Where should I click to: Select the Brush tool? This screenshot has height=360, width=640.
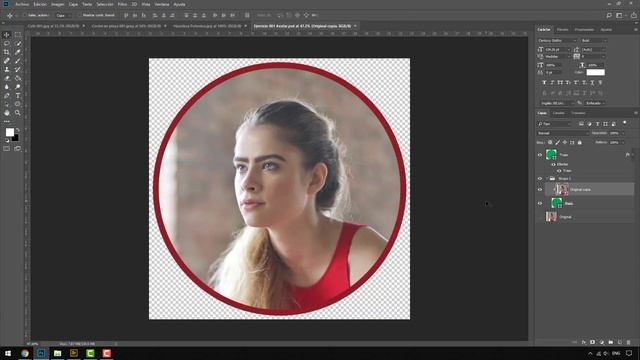(x=18, y=61)
